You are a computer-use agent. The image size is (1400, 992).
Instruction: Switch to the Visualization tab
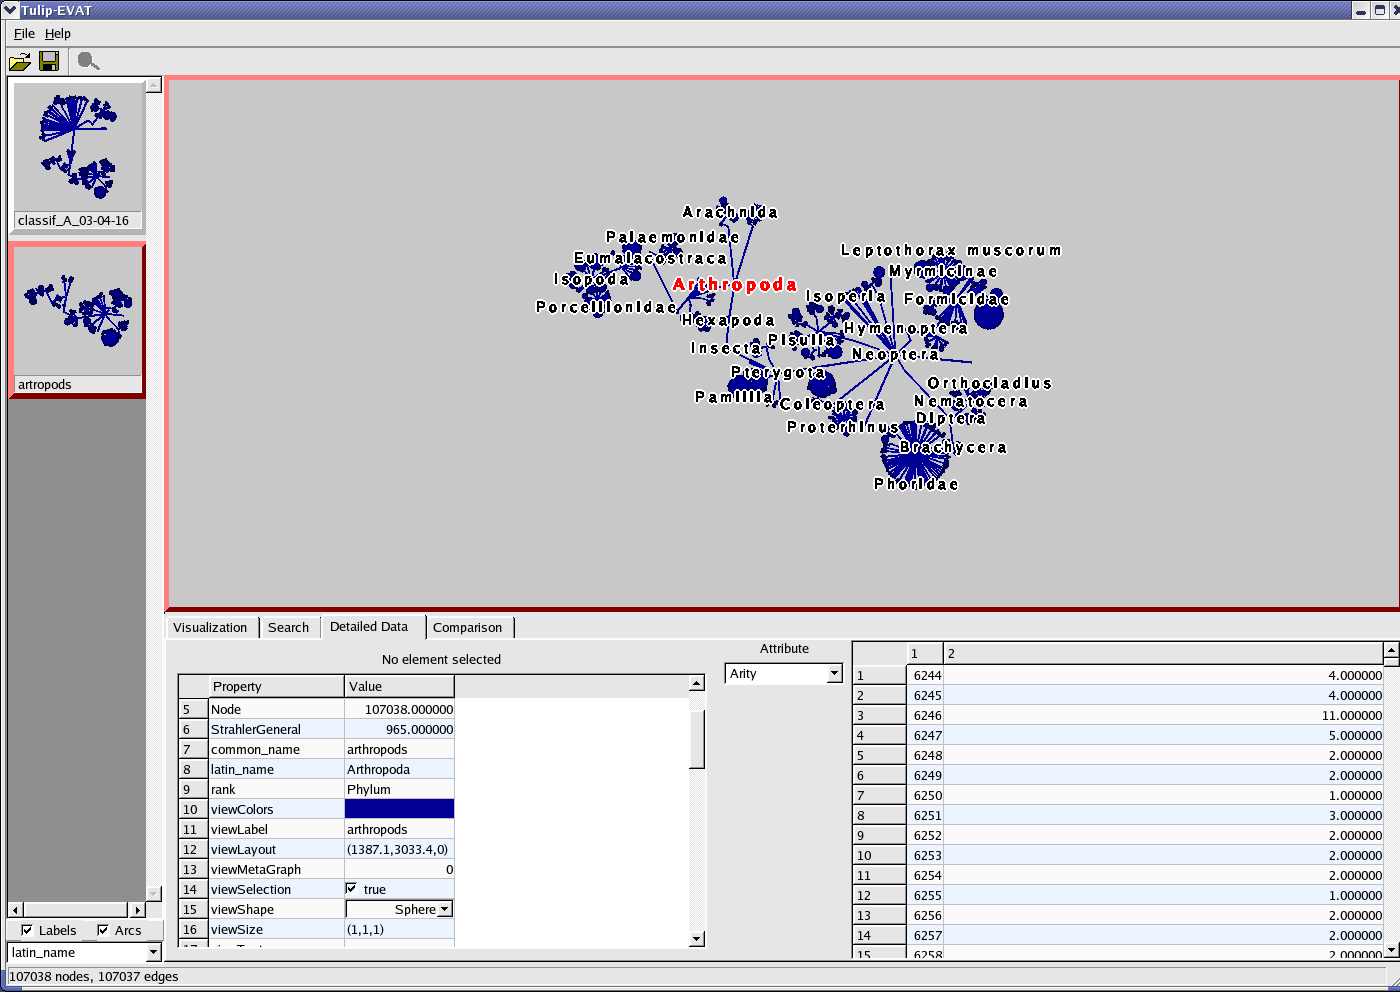[x=210, y=628]
